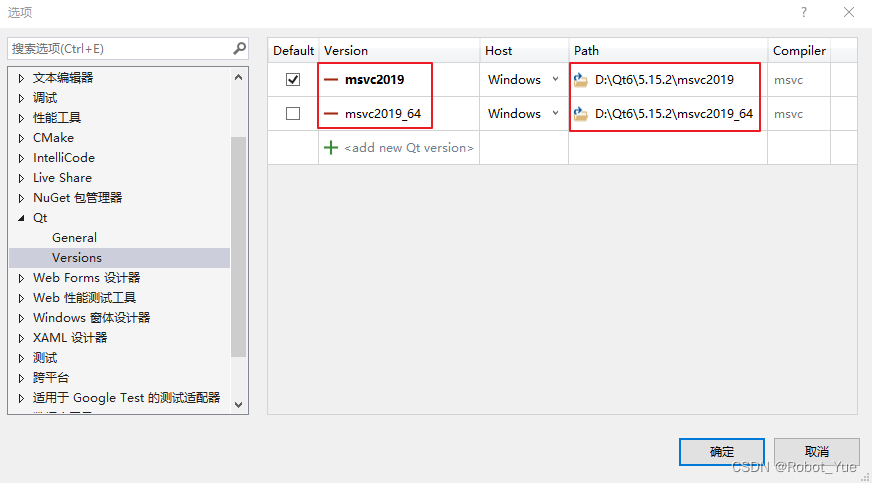Click the search magnifier icon
The width and height of the screenshot is (872, 483).
(239, 48)
